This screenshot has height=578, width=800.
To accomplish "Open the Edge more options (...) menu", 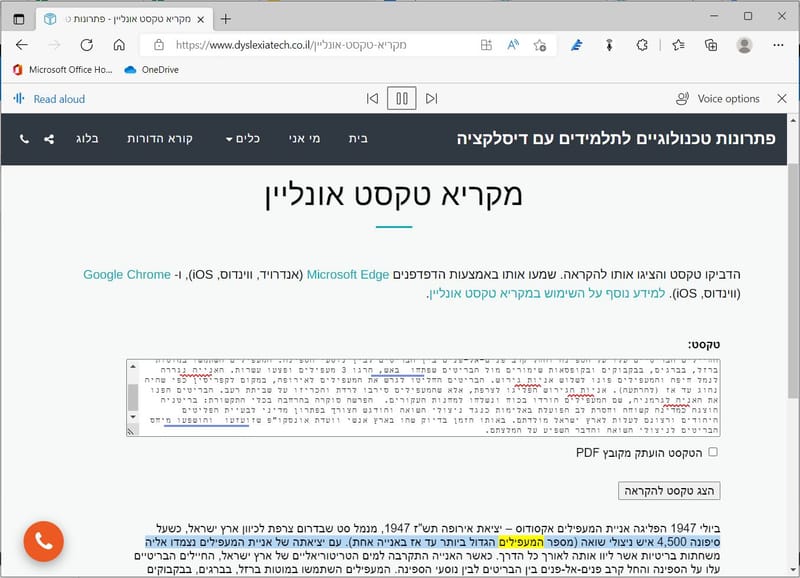I will click(779, 45).
